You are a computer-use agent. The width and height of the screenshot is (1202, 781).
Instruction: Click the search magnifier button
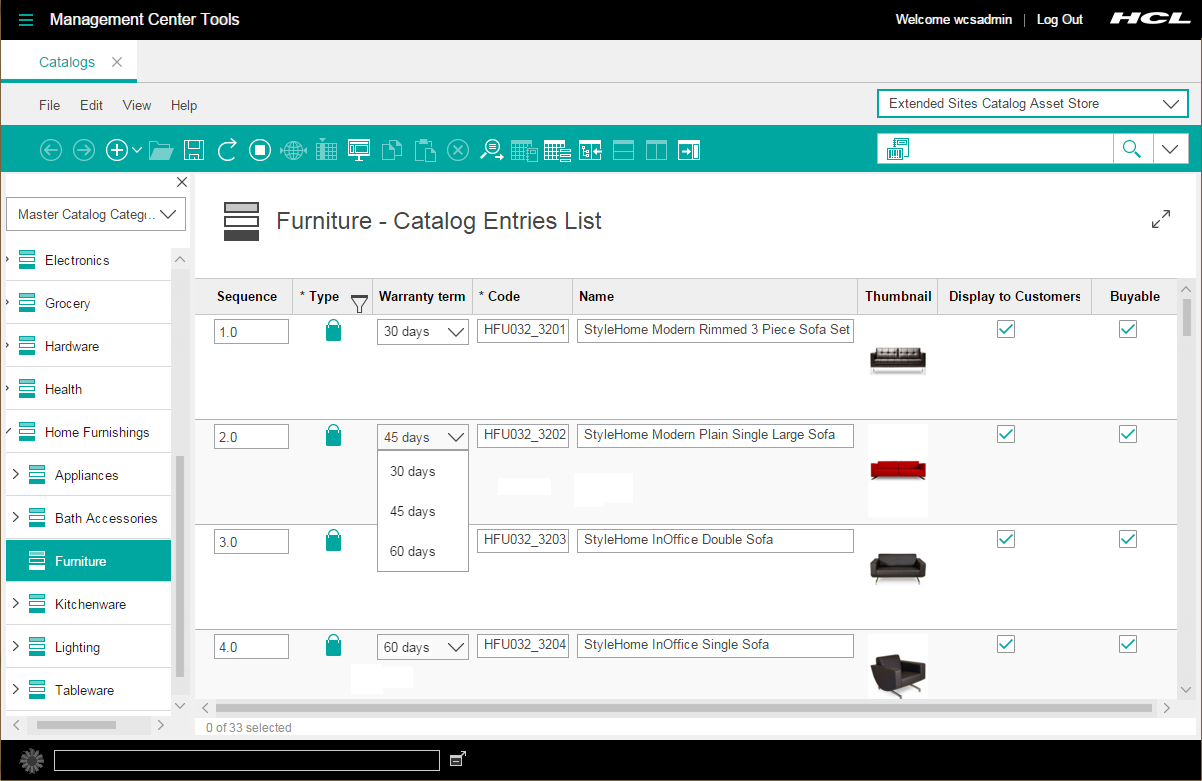[x=1131, y=149]
